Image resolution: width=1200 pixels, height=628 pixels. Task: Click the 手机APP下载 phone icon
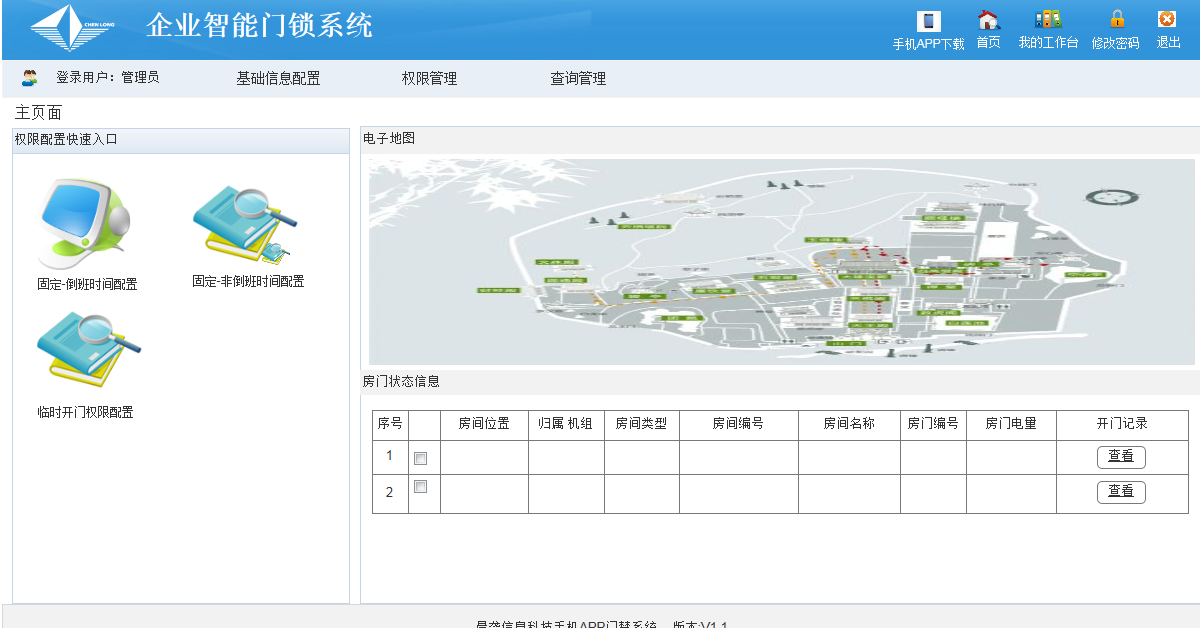coord(929,21)
